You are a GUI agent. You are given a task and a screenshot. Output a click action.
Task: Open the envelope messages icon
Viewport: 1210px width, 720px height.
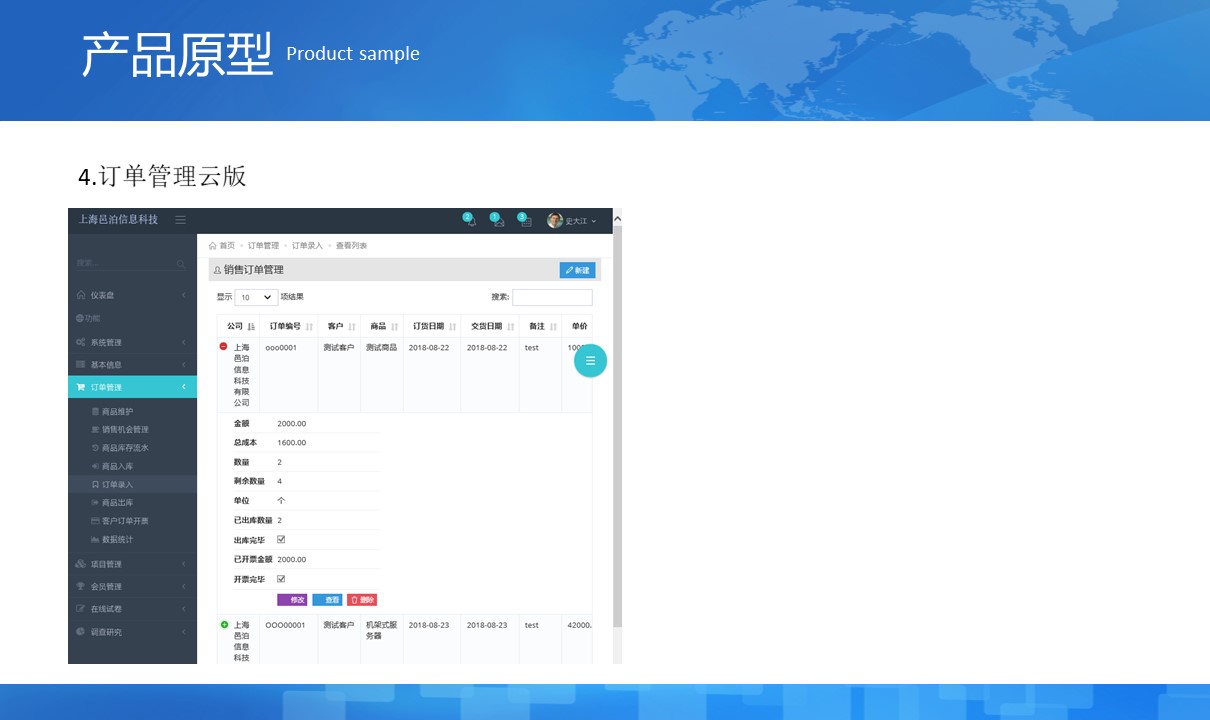point(498,221)
